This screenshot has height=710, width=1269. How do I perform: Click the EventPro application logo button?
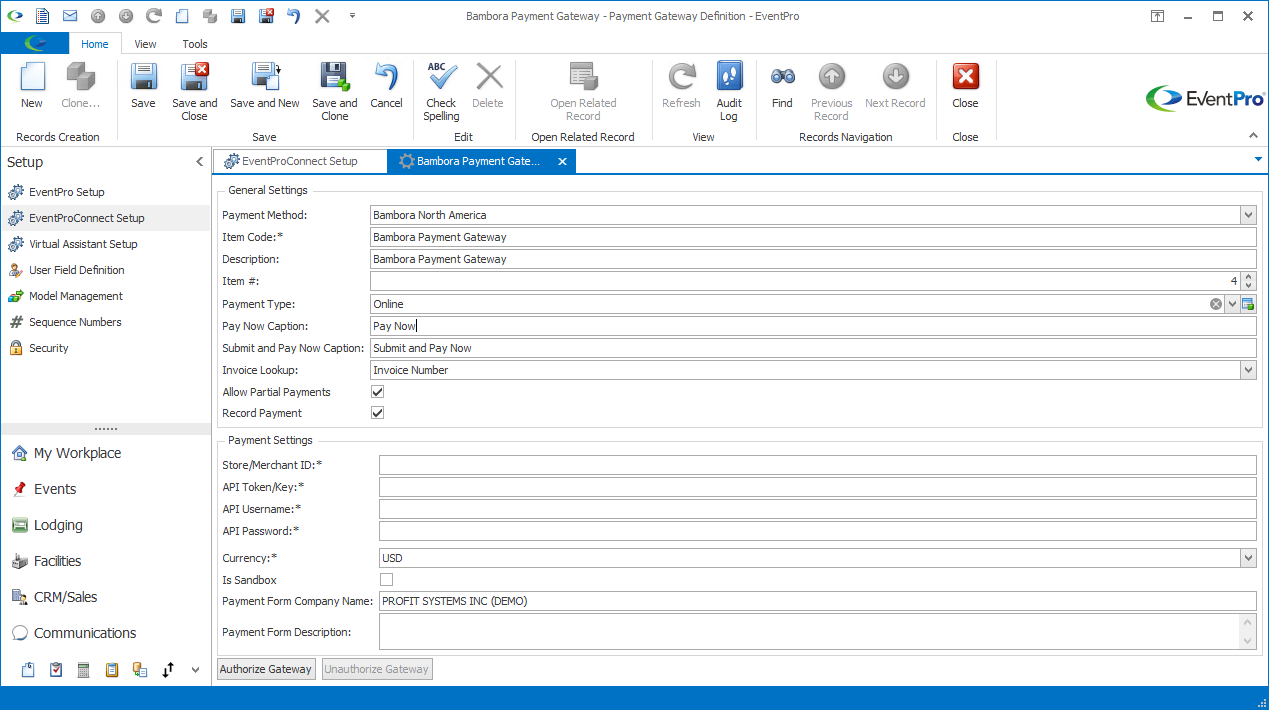(x=35, y=43)
